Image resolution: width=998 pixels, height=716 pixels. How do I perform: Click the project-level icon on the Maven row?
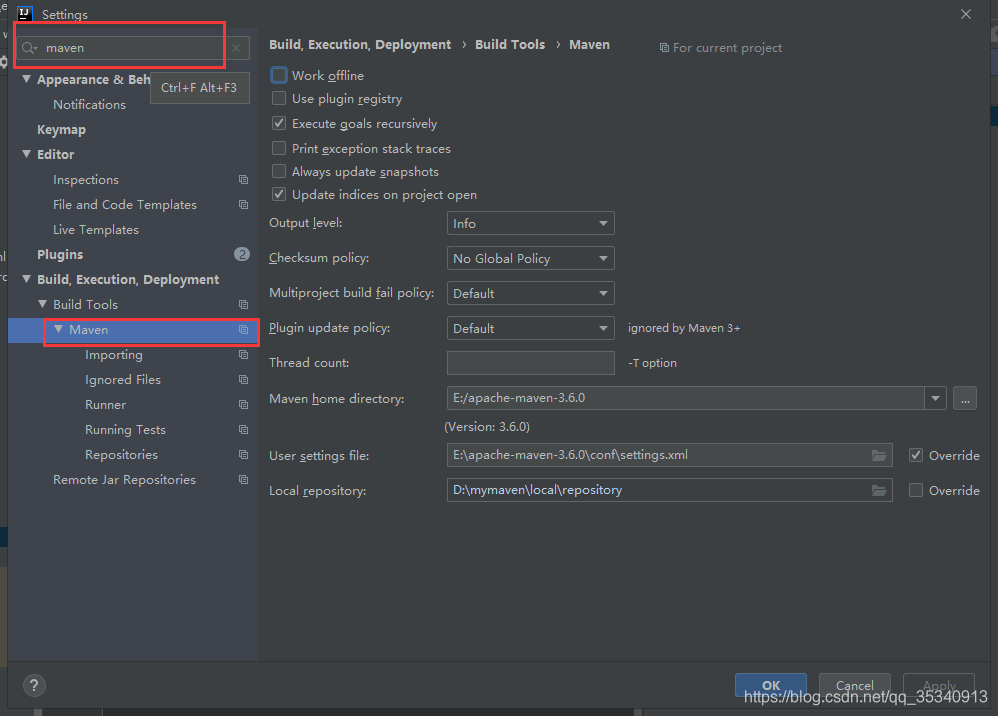(243, 329)
